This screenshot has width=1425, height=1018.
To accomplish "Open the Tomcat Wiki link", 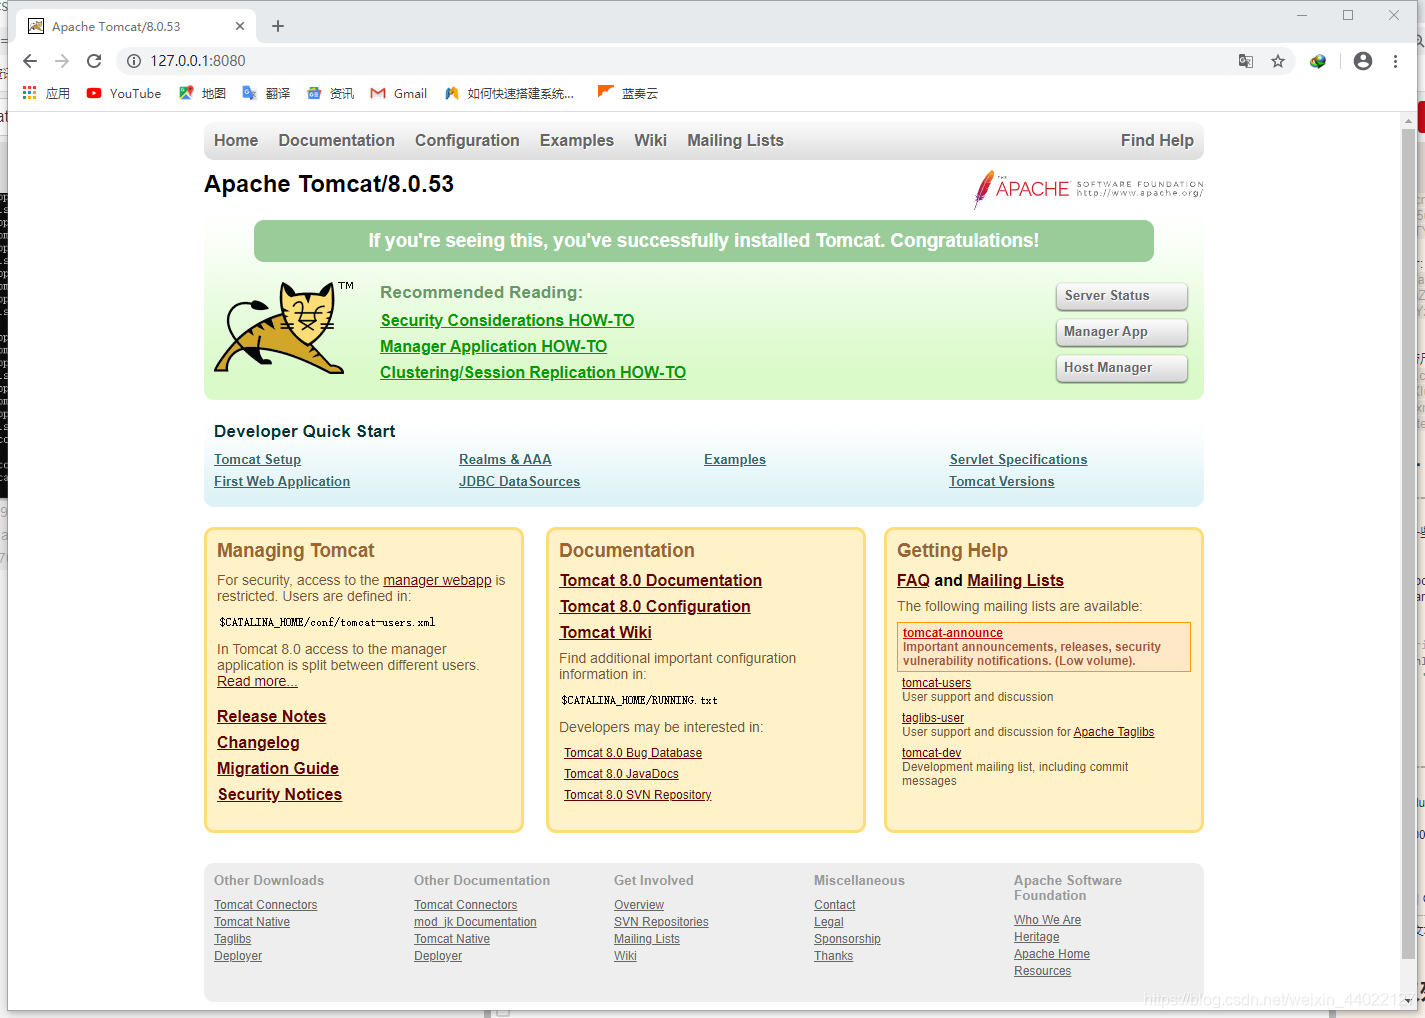I will pyautogui.click(x=606, y=633).
